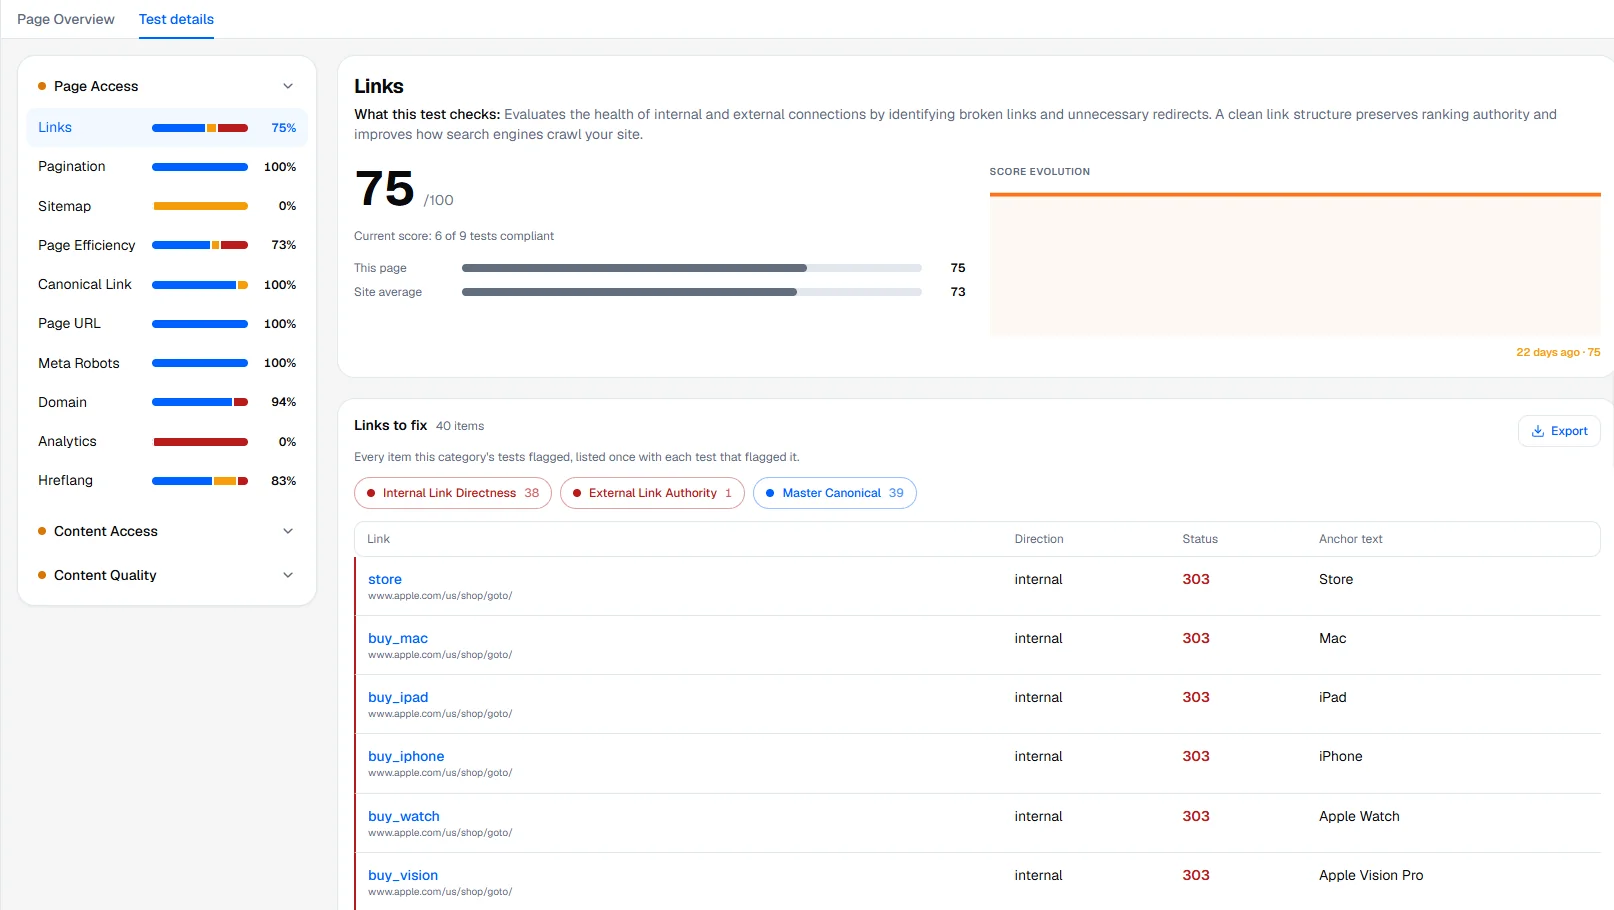The width and height of the screenshot is (1614, 910).
Task: Click the Site average score bar
Action: pyautogui.click(x=692, y=292)
